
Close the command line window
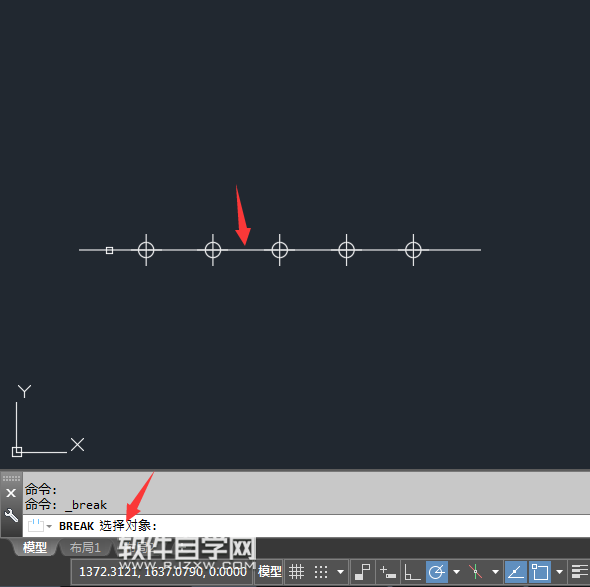[x=11, y=493]
